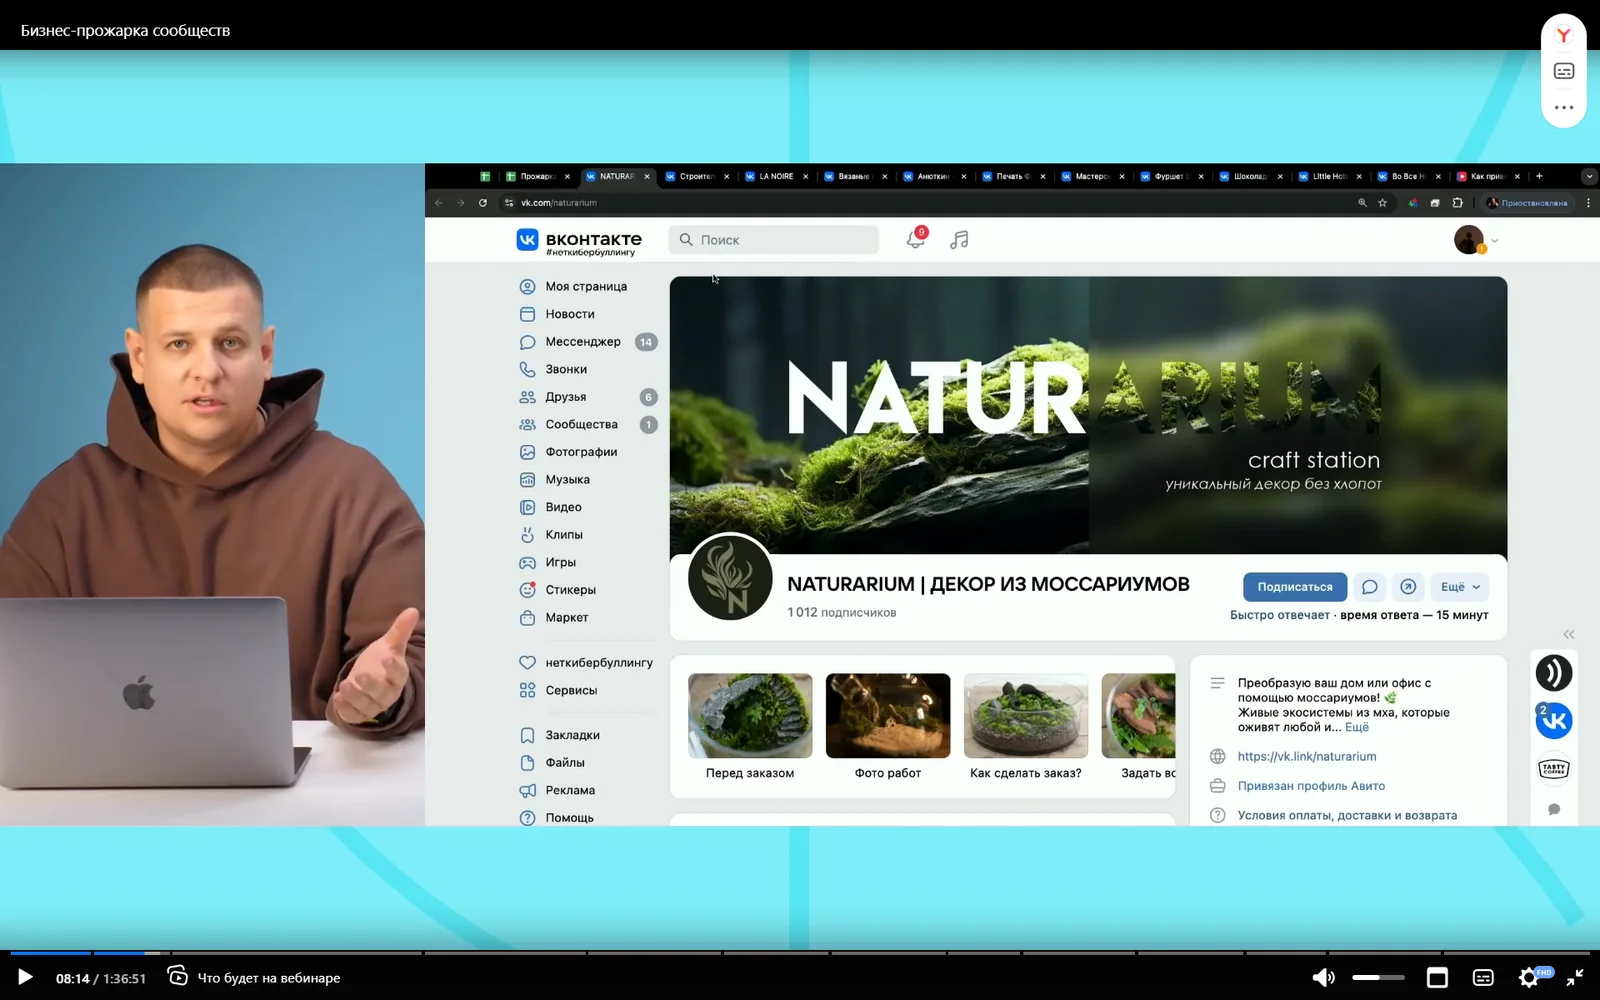Image resolution: width=1600 pixels, height=1000 pixels.
Task: Open the three-dot menu in the floating panel
Action: pyautogui.click(x=1564, y=107)
